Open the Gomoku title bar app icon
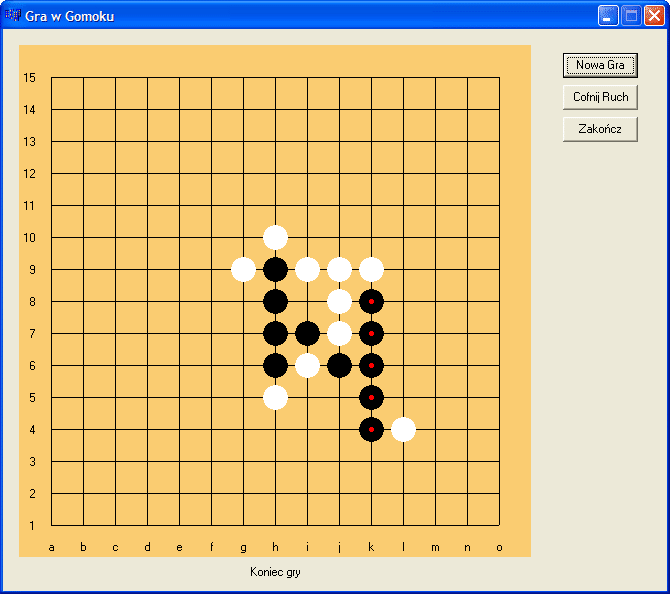670x594 pixels. click(13, 16)
